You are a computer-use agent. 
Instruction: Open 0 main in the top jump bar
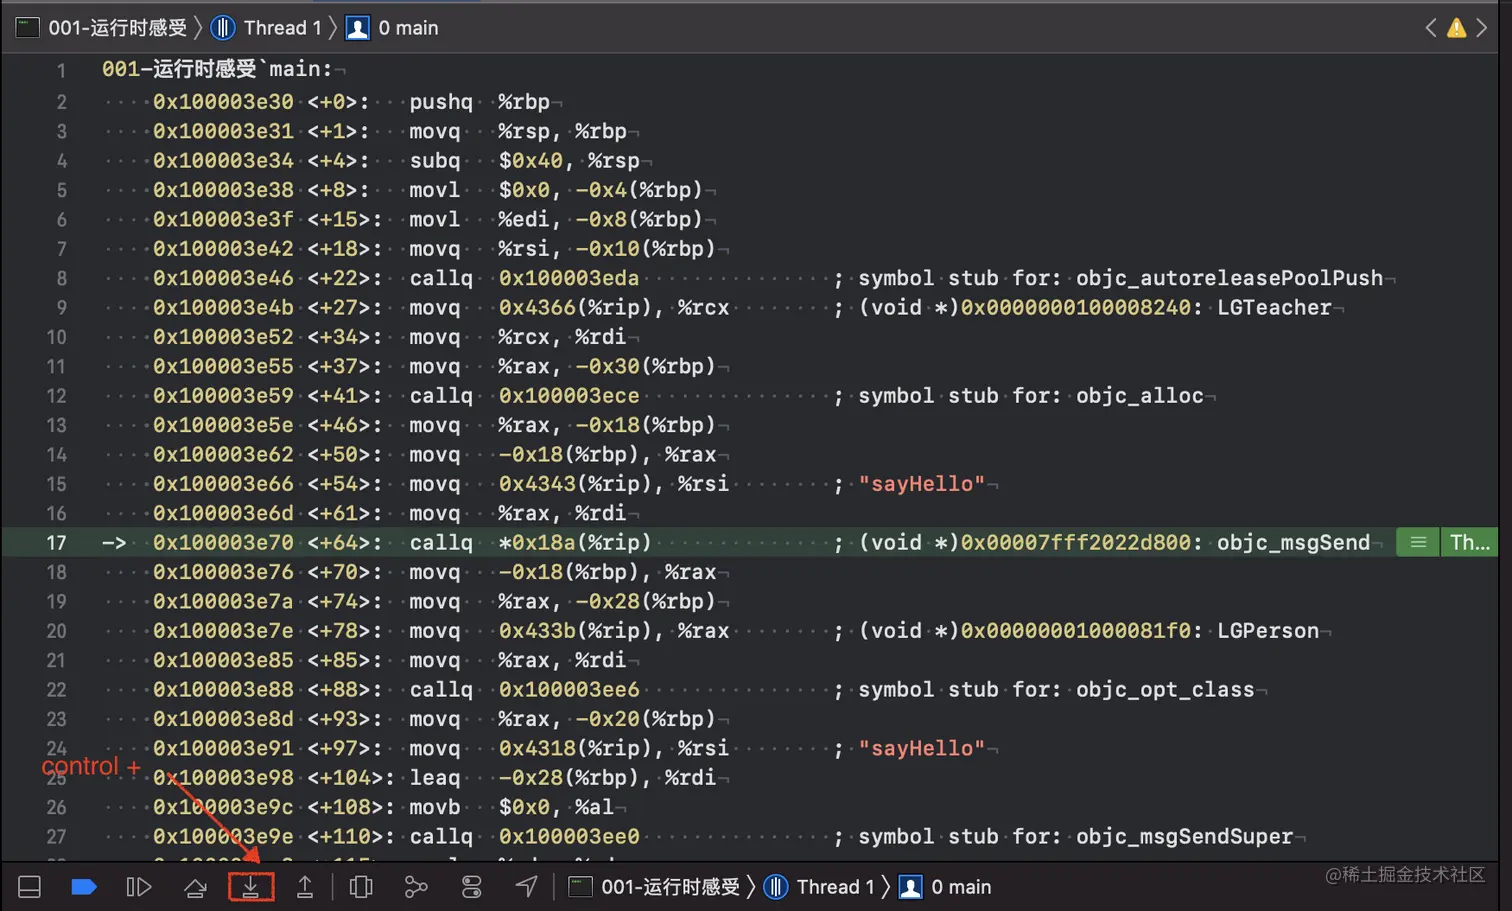pos(408,28)
